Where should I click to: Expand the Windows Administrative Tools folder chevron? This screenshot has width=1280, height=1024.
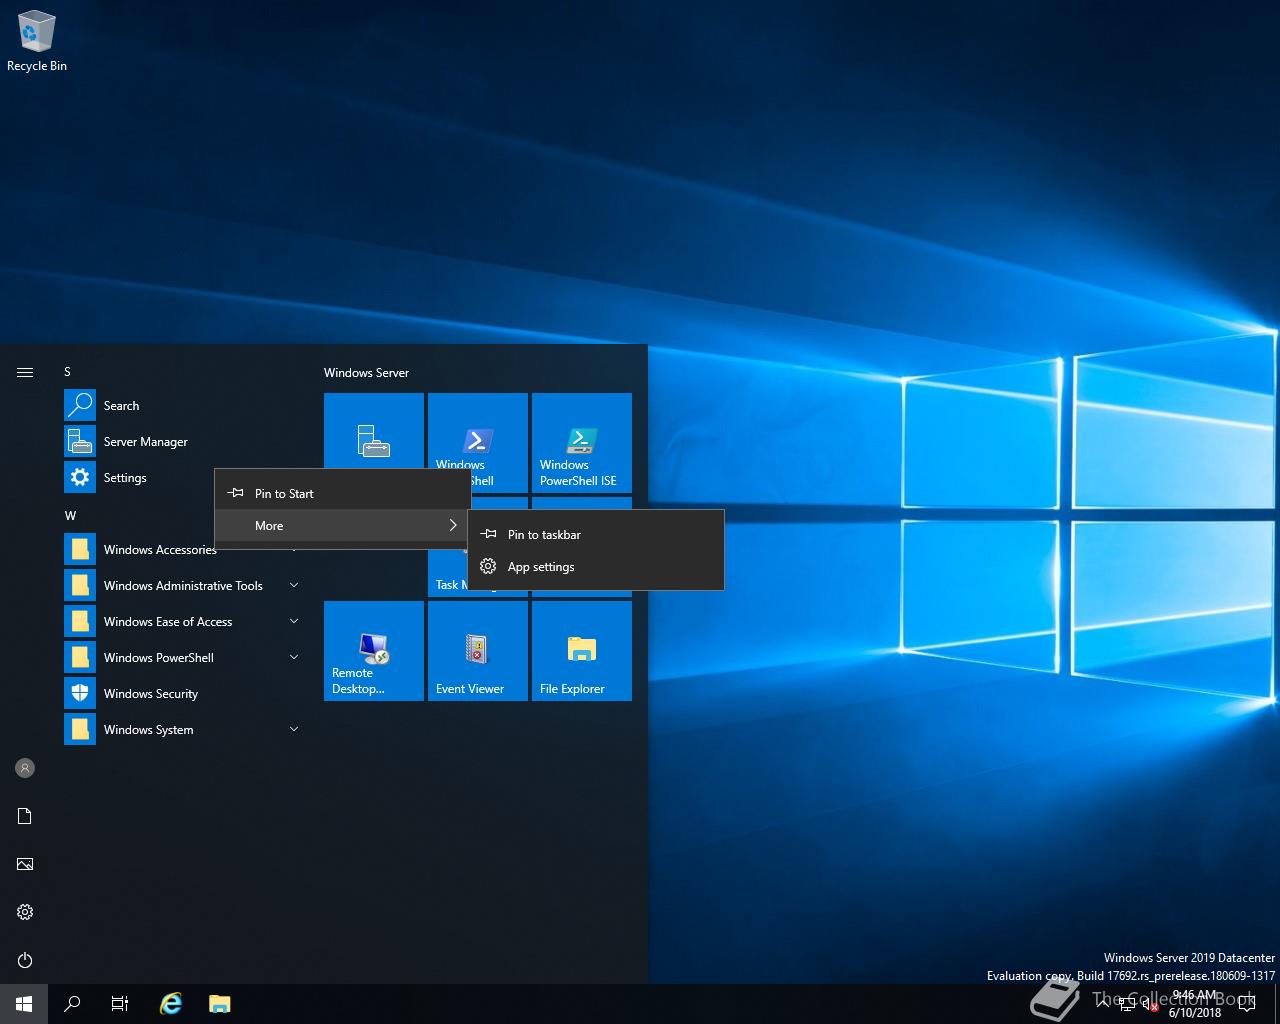(x=294, y=585)
